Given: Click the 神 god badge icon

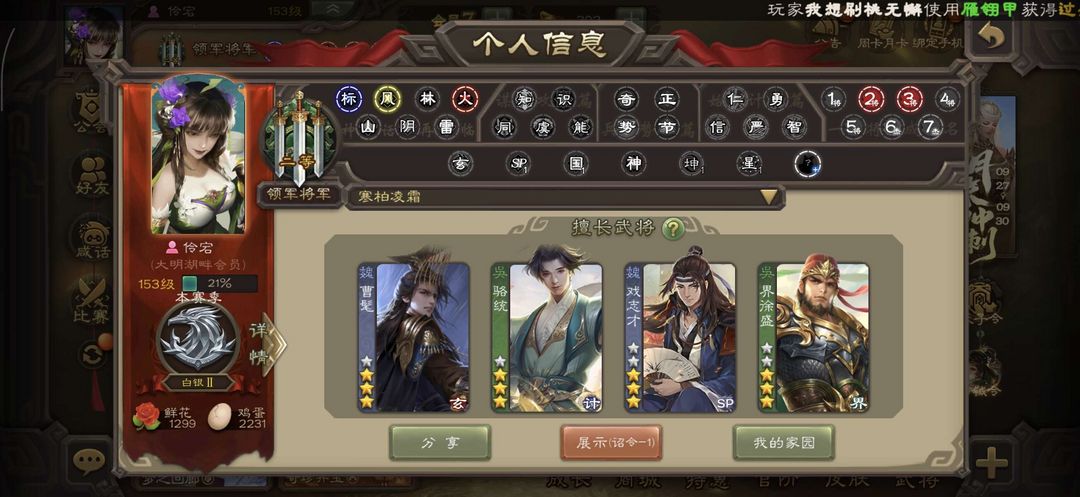Looking at the screenshot, I should tap(633, 164).
